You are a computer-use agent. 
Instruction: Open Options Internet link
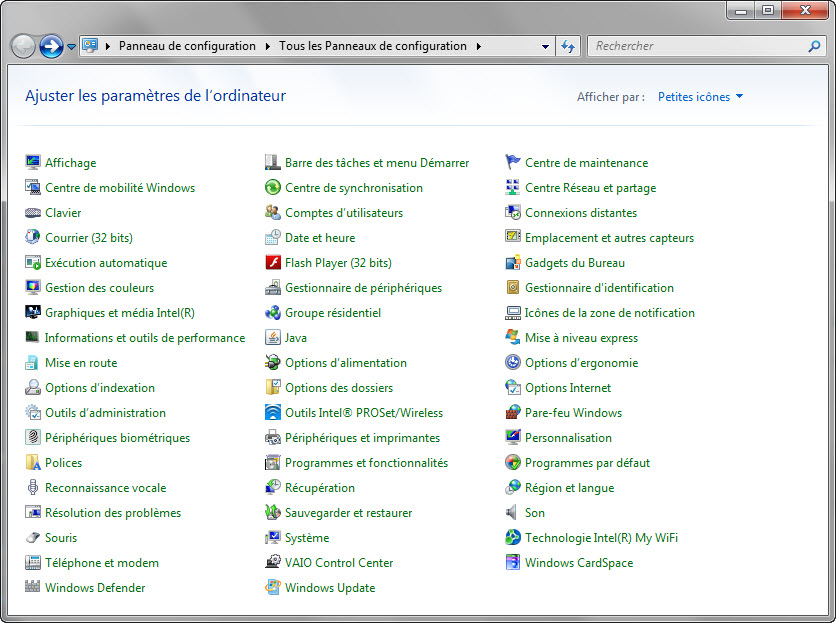pos(568,388)
